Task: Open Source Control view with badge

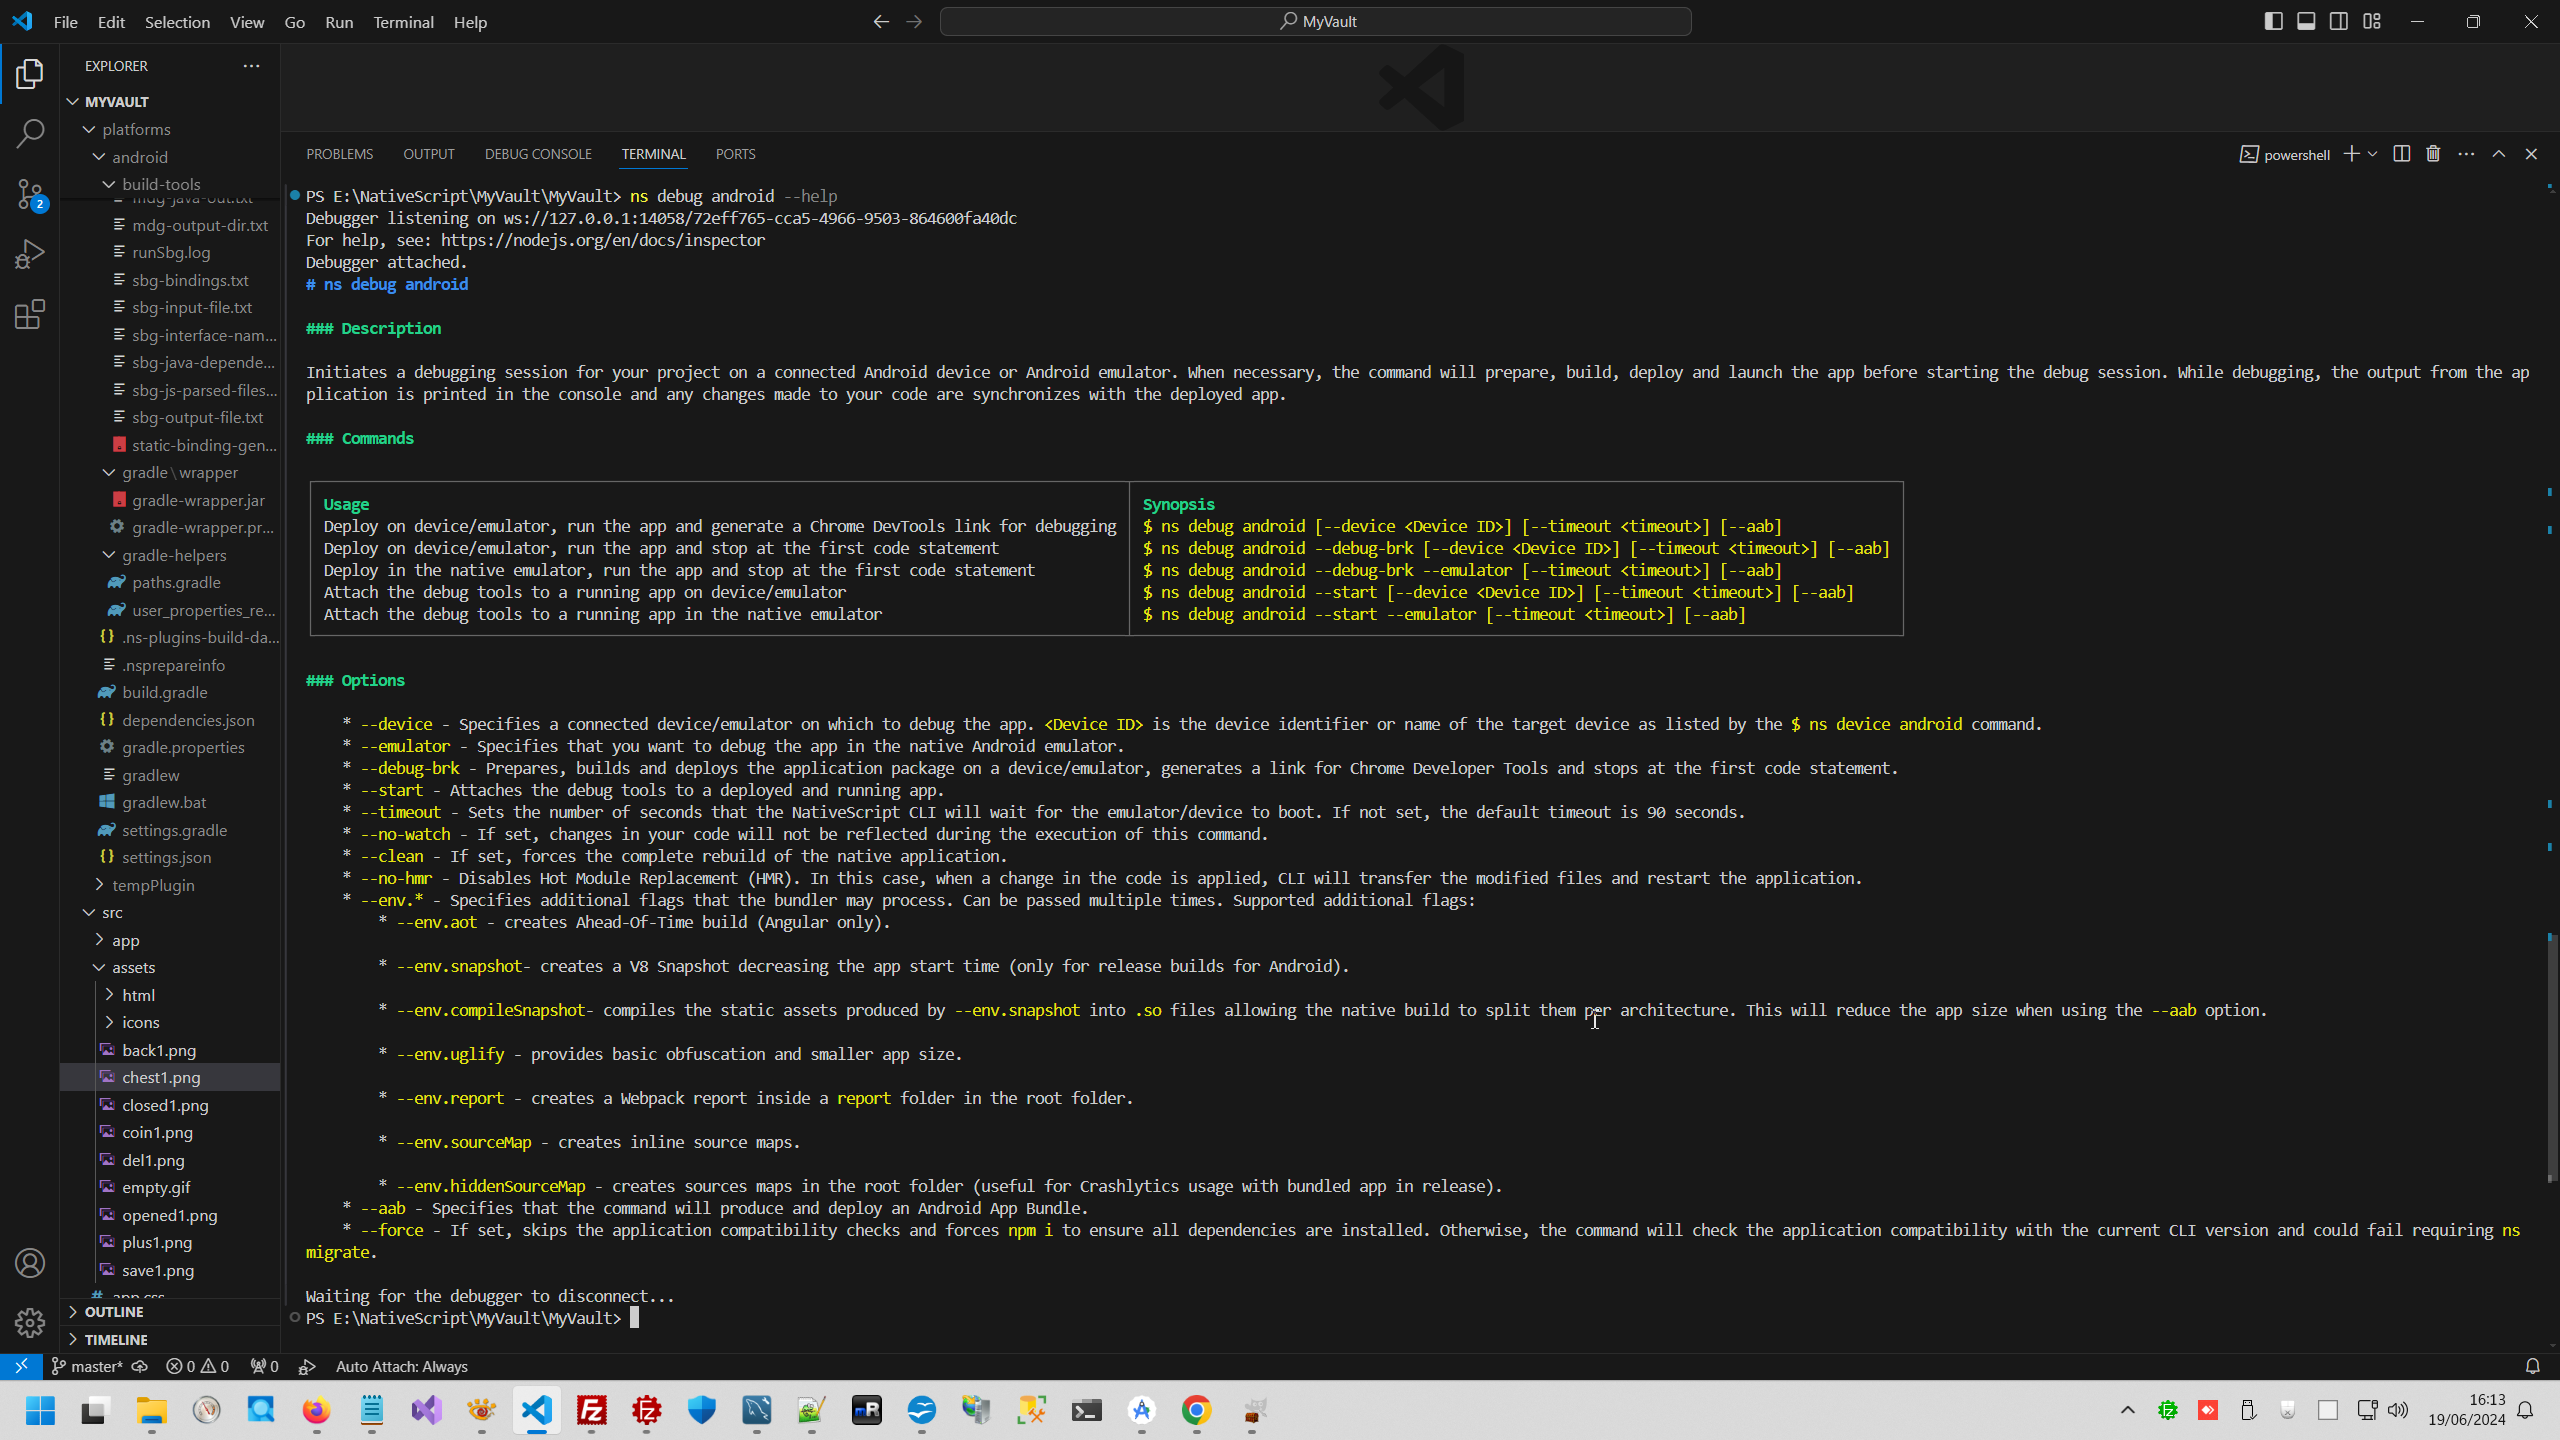Action: [30, 194]
